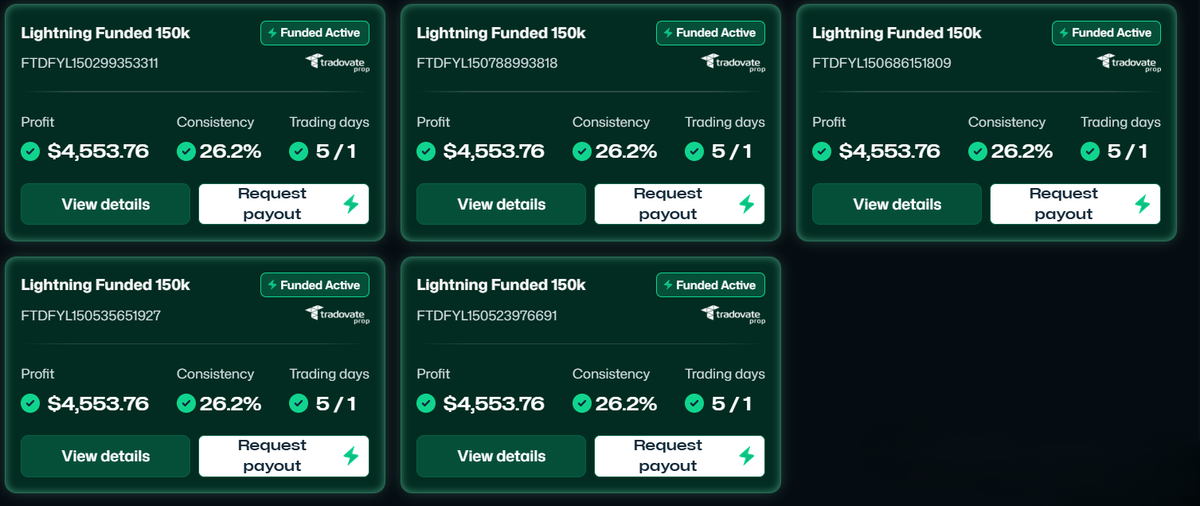Click consistency checkmark icon on account FTDFYL150535651927

pyautogui.click(x=186, y=404)
